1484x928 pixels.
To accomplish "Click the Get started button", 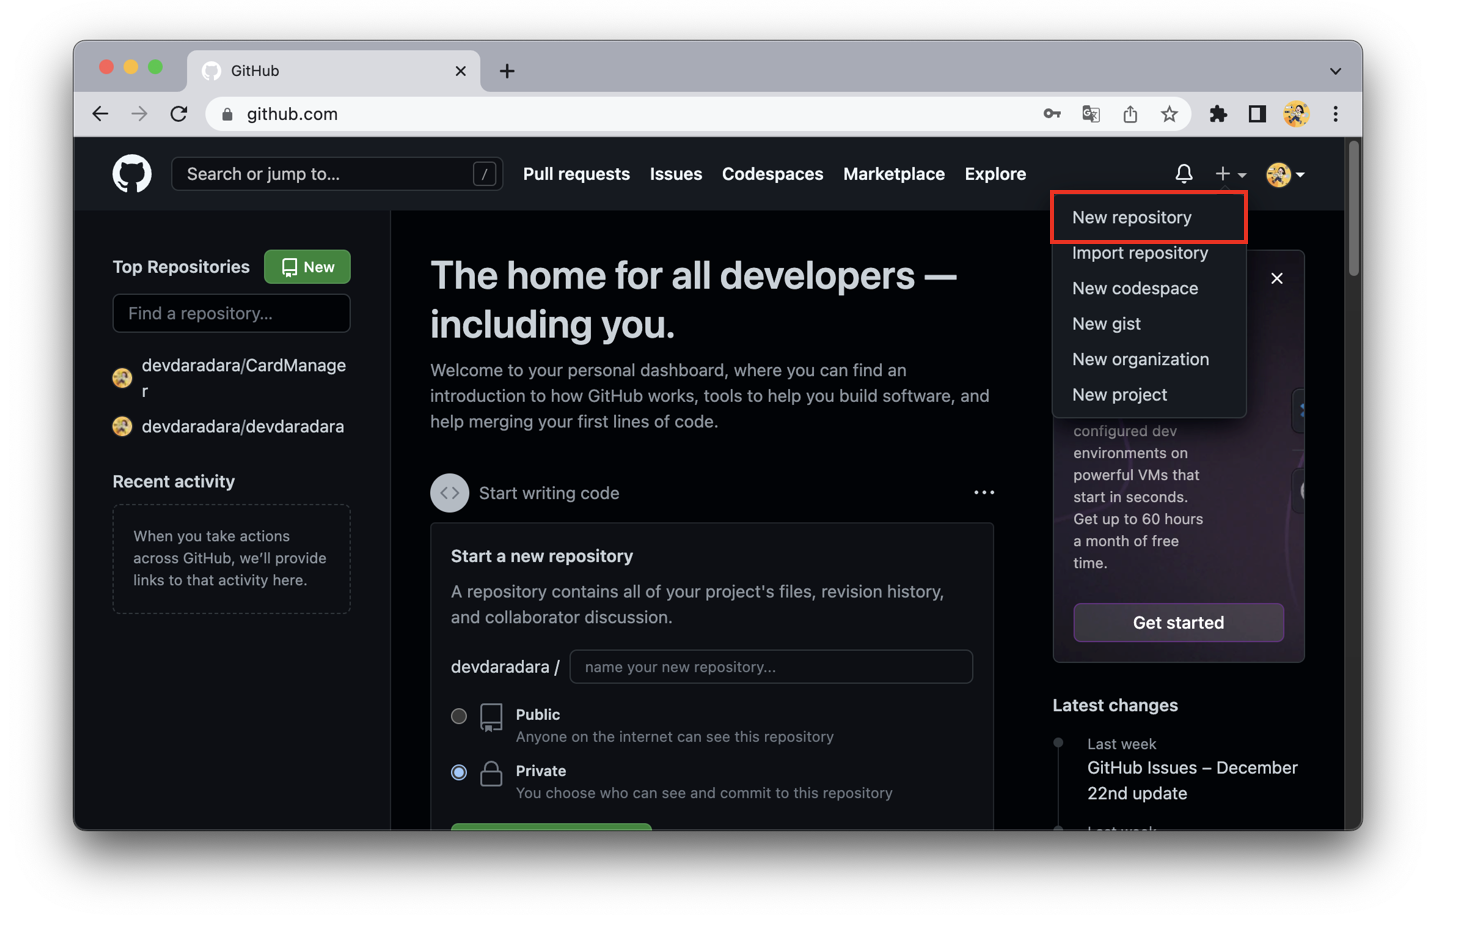I will 1178,622.
